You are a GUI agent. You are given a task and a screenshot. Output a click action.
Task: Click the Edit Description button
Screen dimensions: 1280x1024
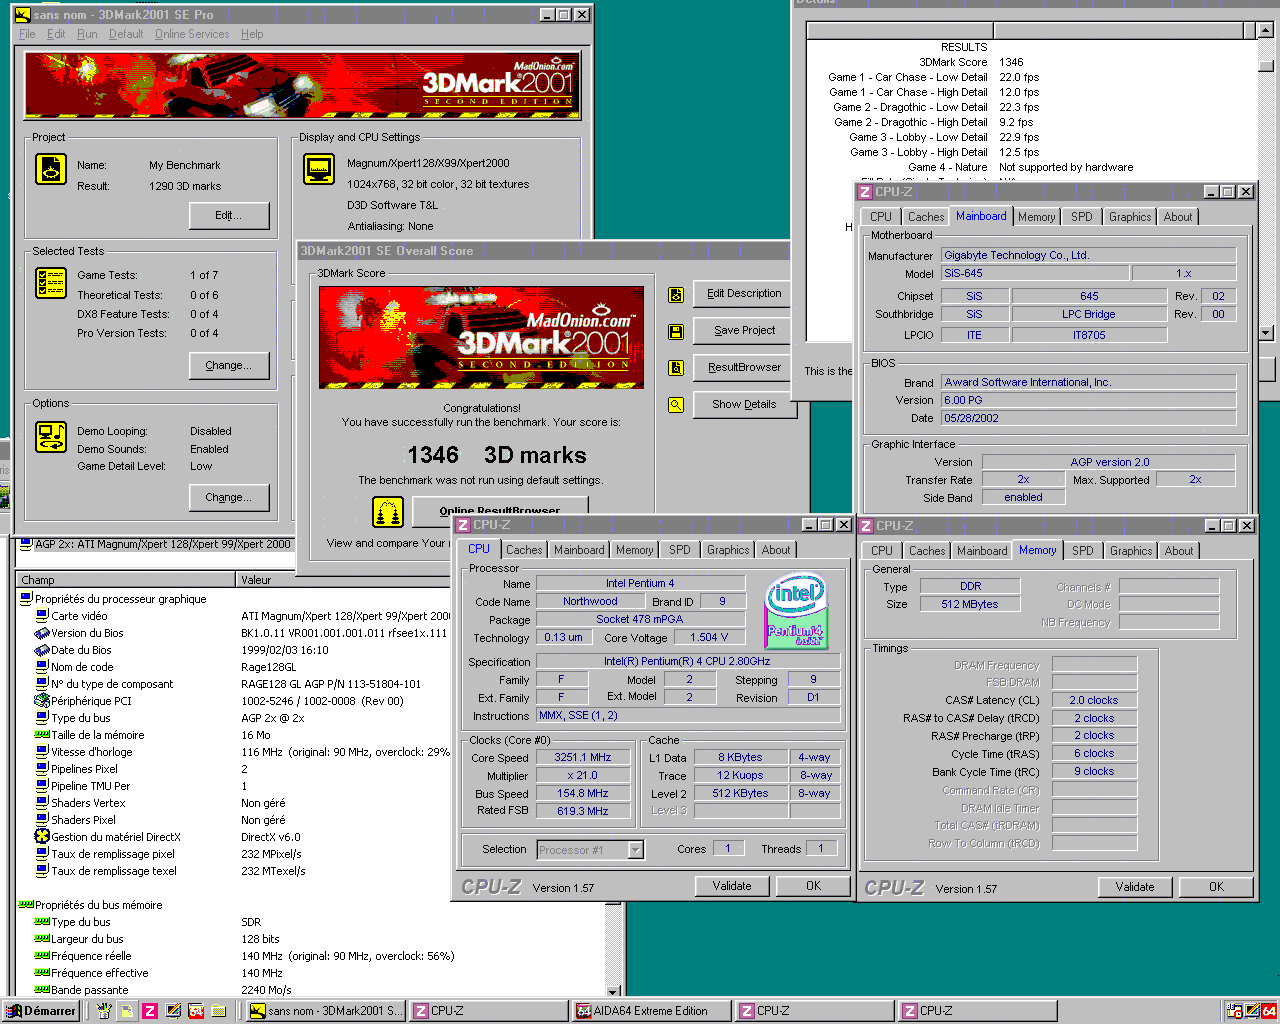[x=744, y=294]
